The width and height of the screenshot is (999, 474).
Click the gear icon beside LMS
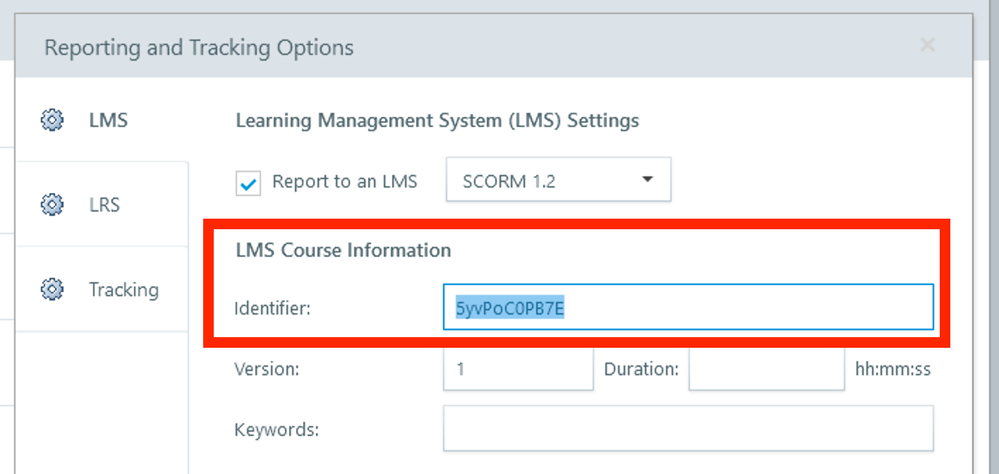(x=51, y=121)
